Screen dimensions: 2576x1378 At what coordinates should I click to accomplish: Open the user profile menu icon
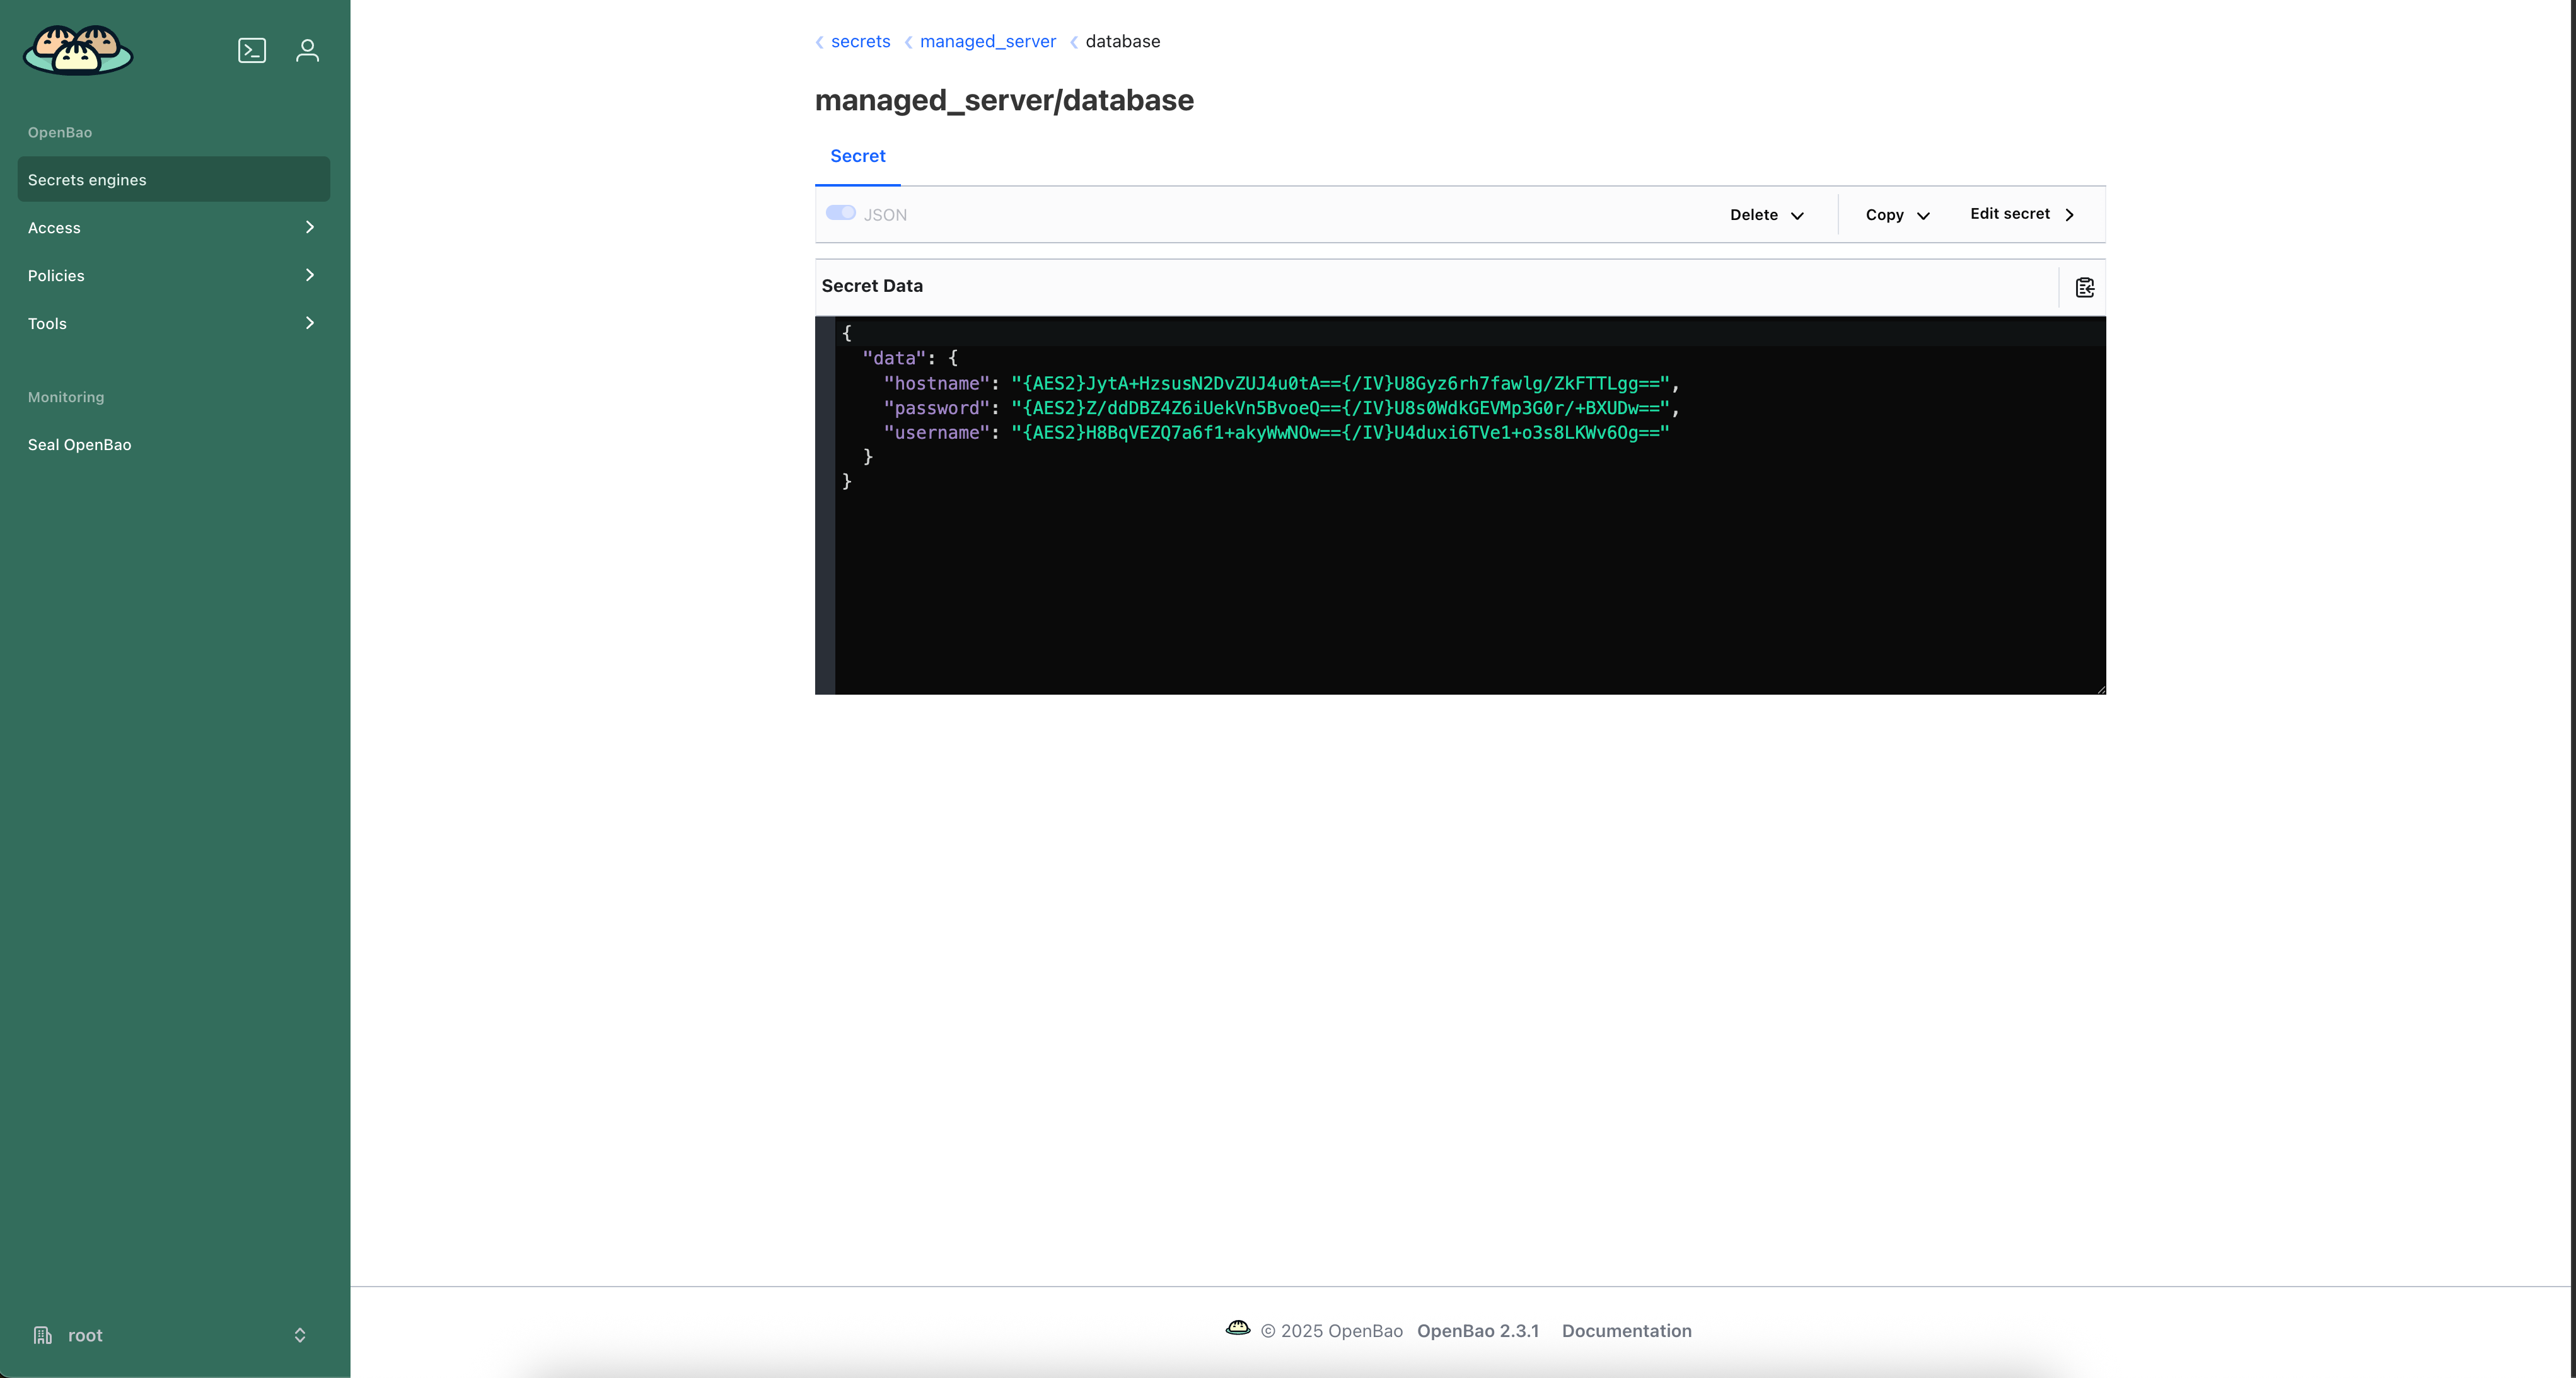click(307, 50)
